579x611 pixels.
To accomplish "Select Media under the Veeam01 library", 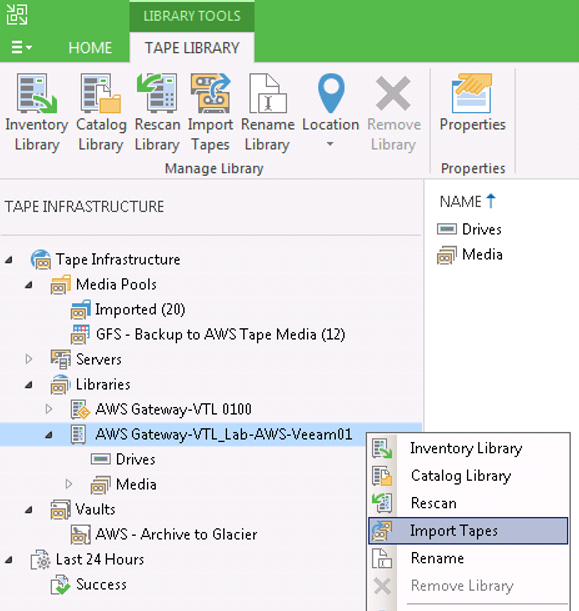I will [x=136, y=484].
